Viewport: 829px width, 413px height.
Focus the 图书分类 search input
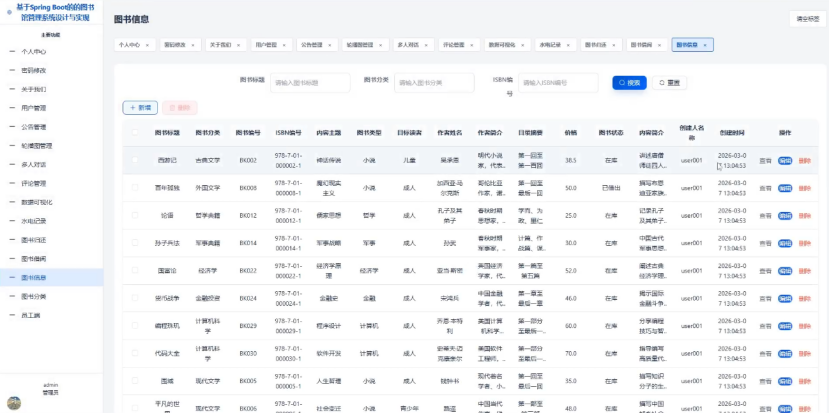click(x=434, y=82)
